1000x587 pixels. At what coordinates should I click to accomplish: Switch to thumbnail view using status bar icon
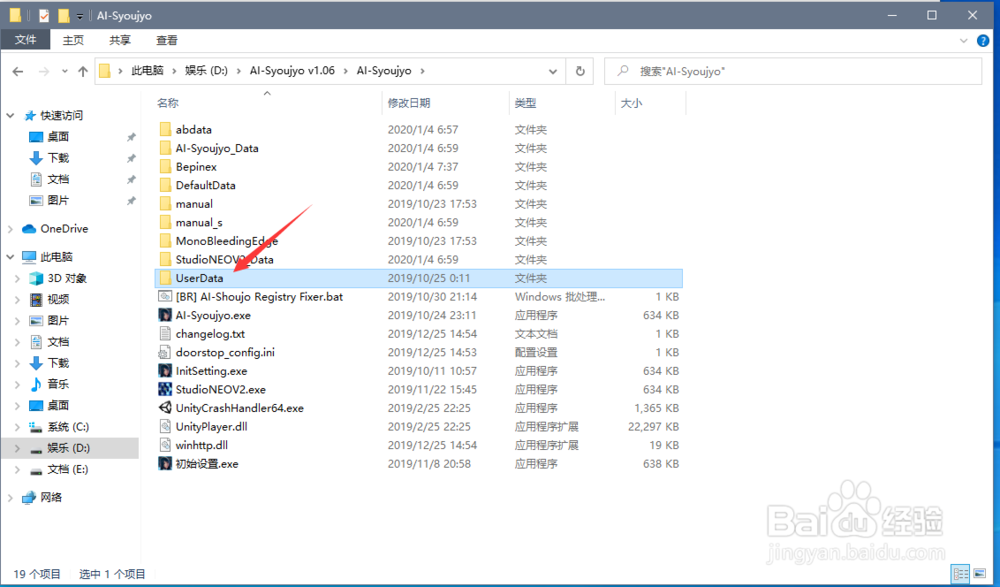pyautogui.click(x=979, y=573)
